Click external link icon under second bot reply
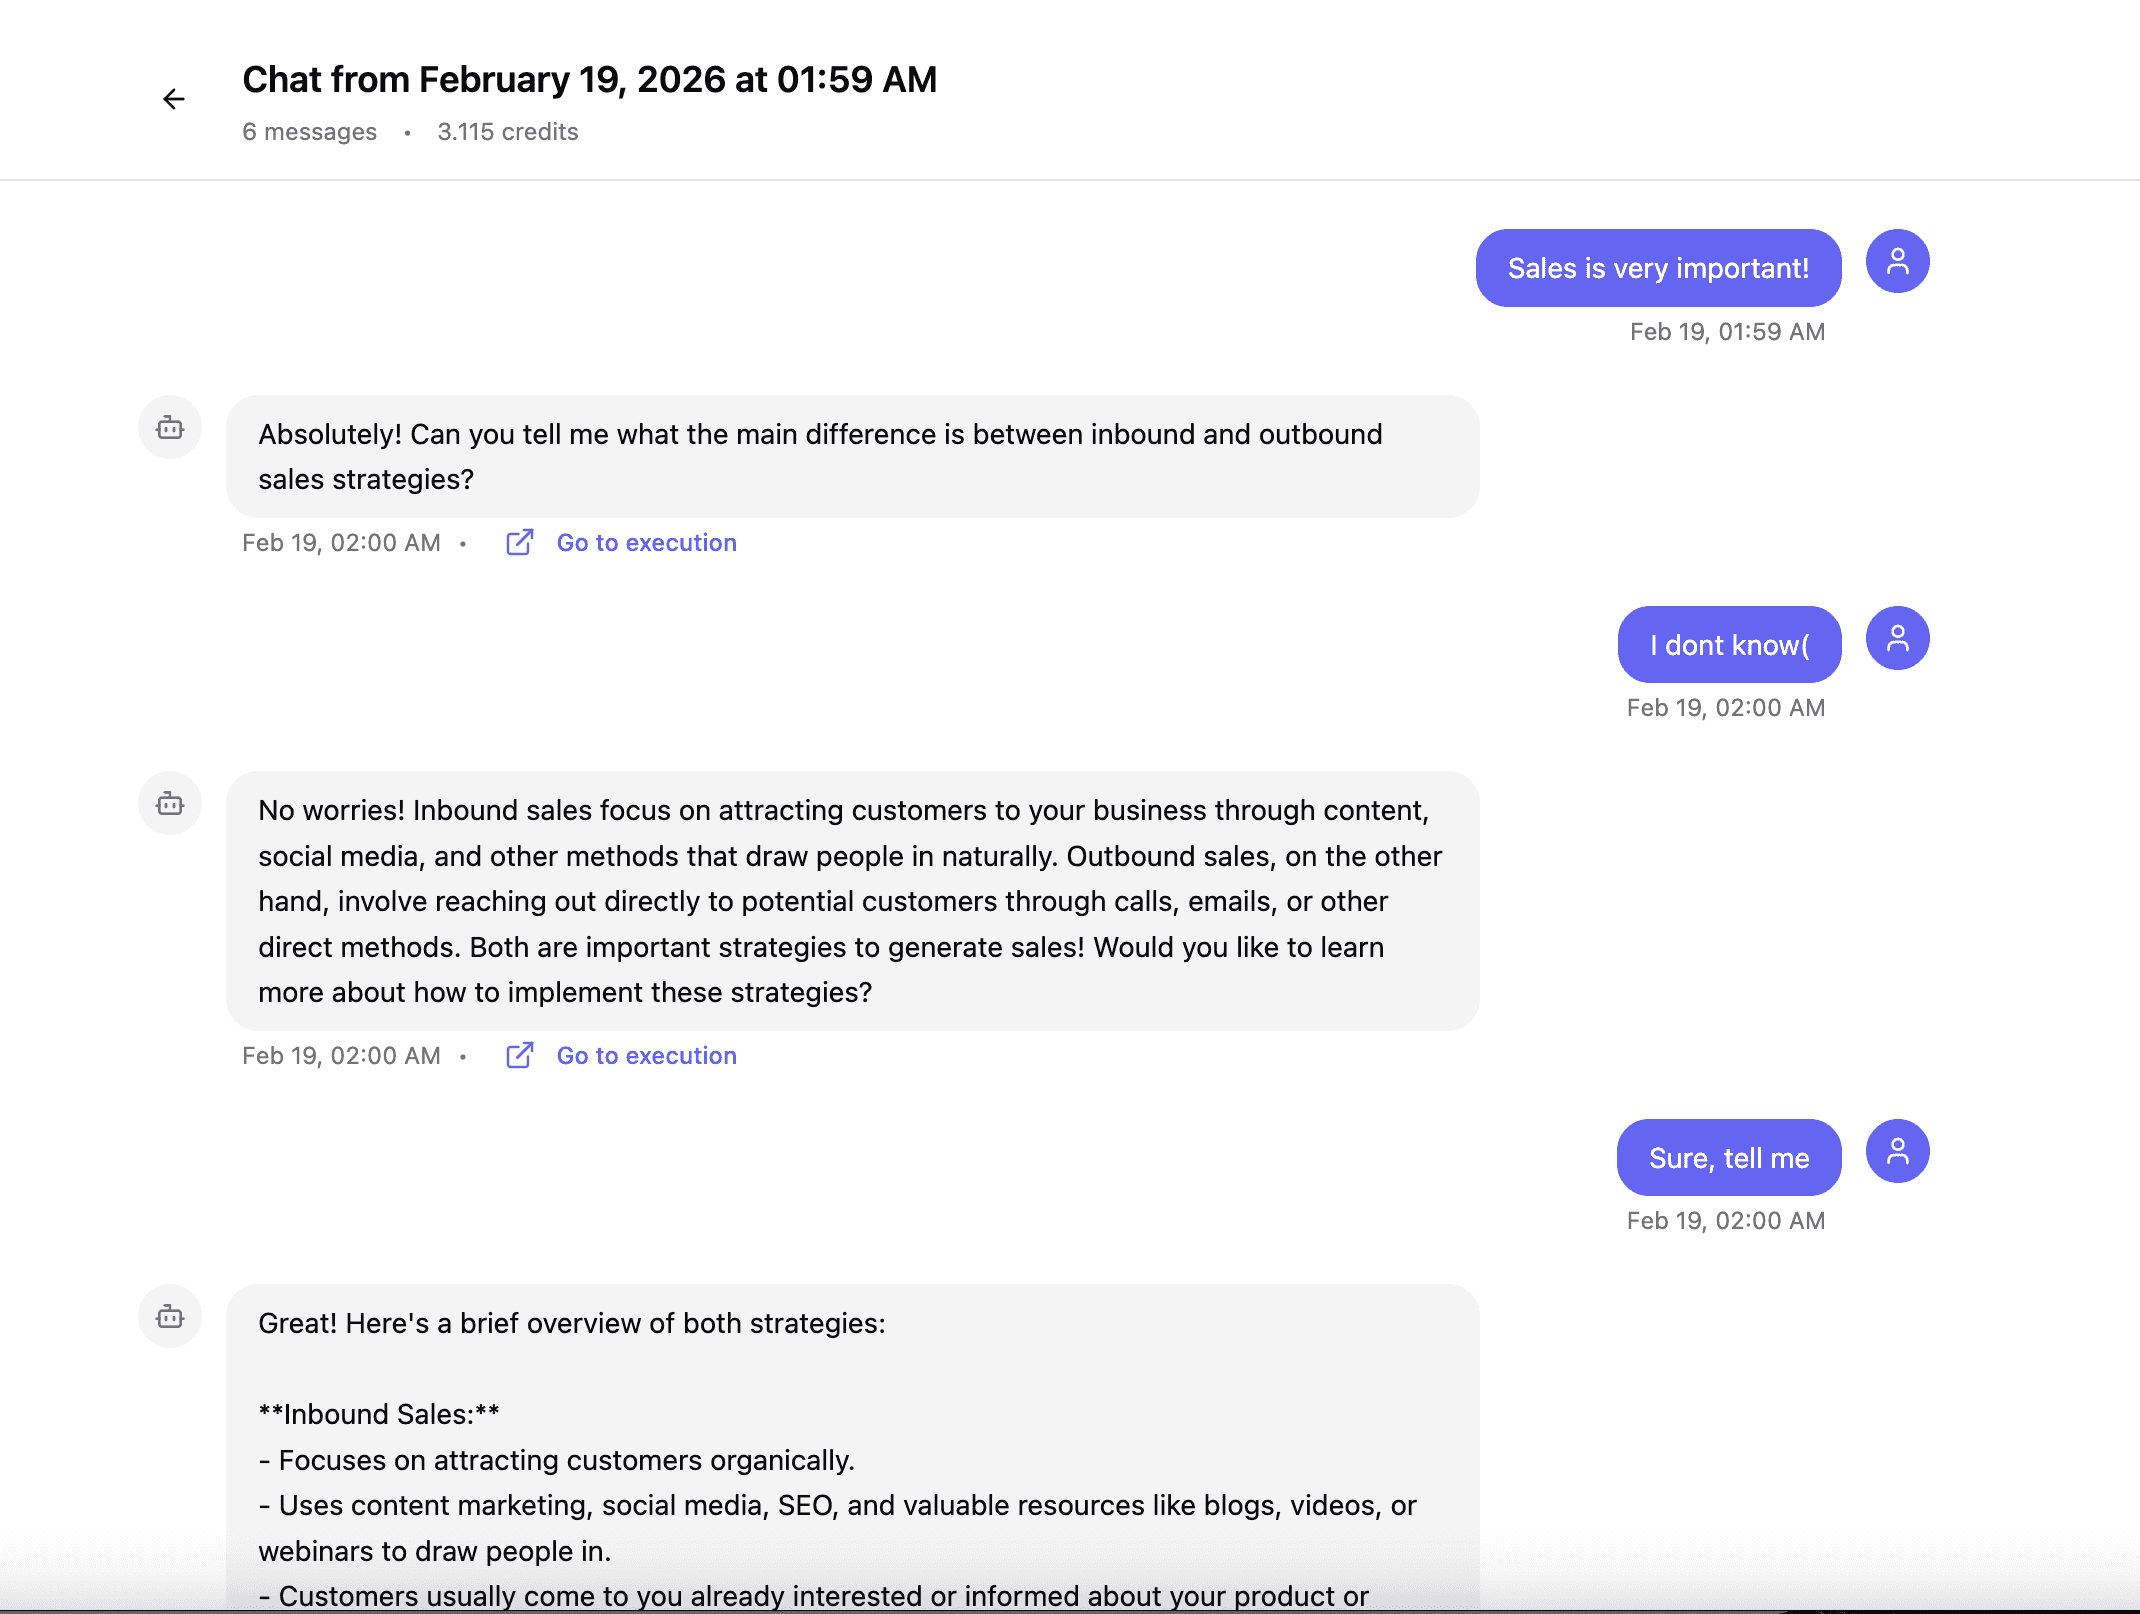 tap(519, 1055)
